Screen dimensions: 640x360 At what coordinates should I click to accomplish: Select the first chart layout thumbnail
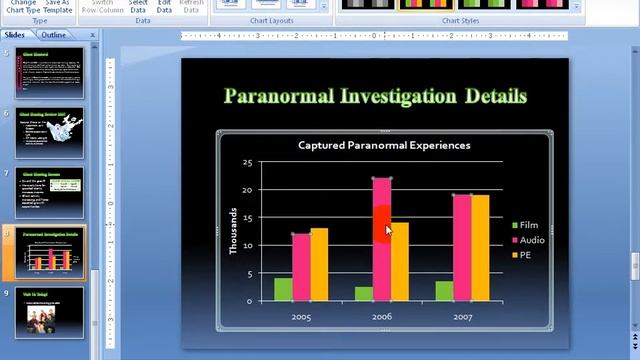(230, 4)
